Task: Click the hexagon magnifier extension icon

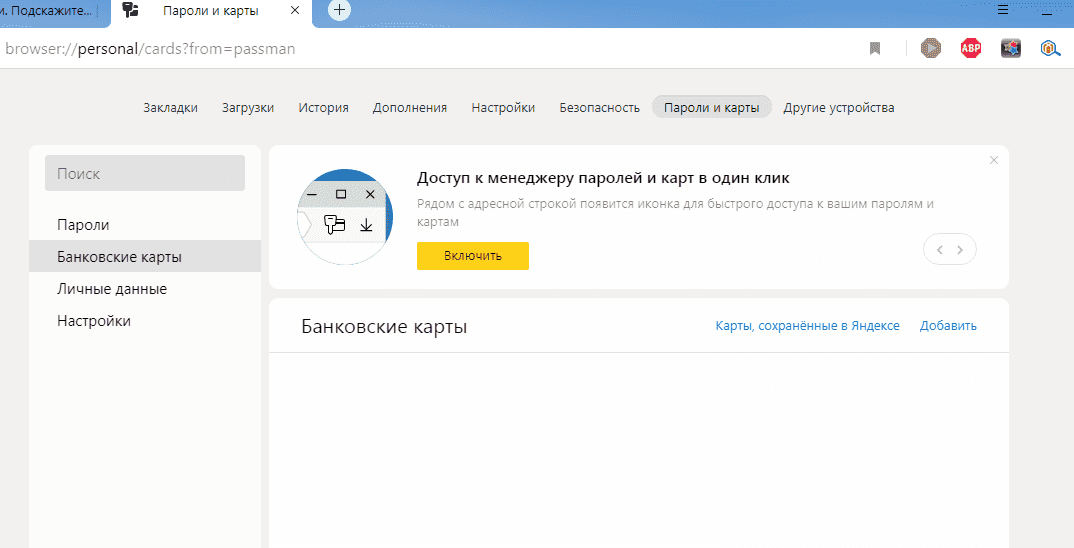Action: coord(1050,48)
